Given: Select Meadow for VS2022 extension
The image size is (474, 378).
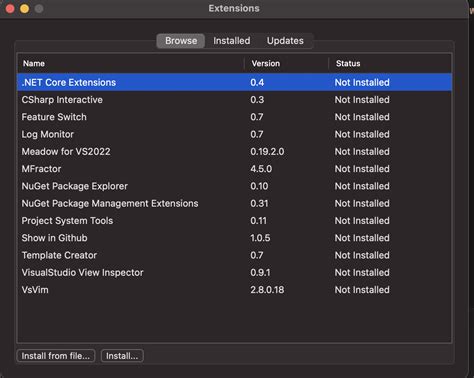Looking at the screenshot, I should (x=234, y=152).
